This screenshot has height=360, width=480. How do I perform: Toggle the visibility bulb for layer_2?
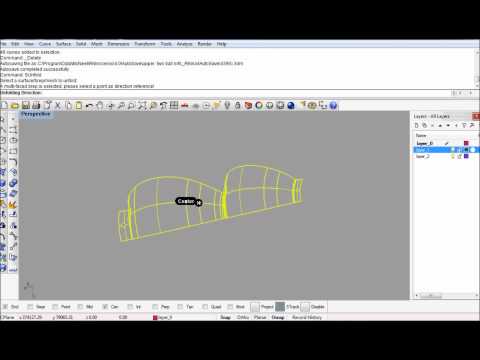coord(453,156)
